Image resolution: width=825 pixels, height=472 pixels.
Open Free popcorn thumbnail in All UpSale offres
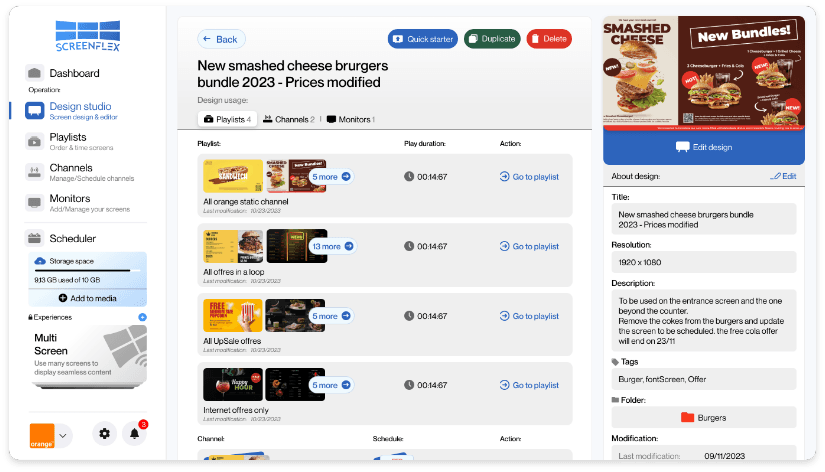point(233,316)
